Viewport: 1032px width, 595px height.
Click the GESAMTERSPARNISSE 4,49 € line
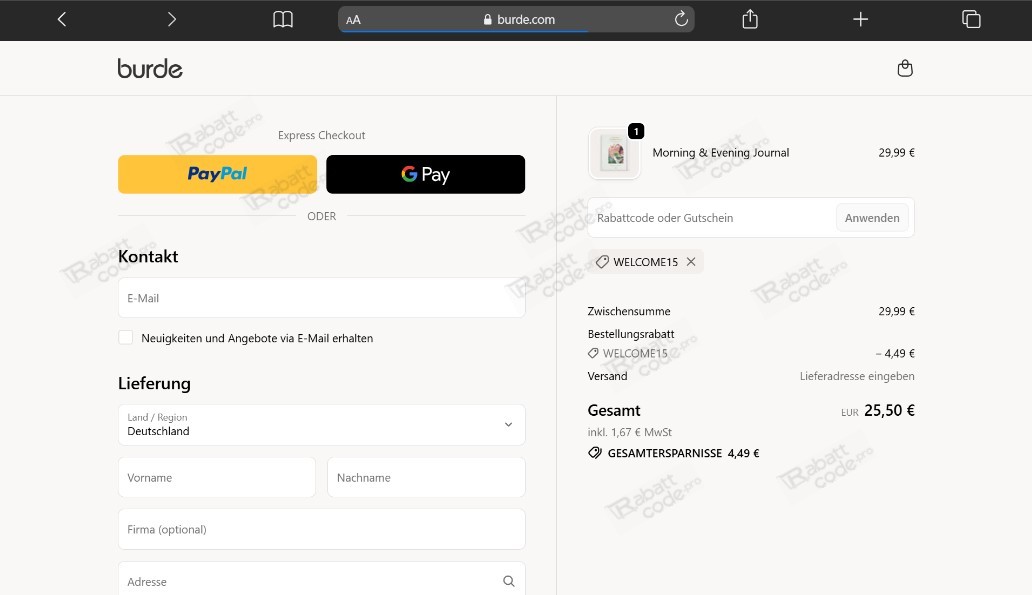point(673,453)
